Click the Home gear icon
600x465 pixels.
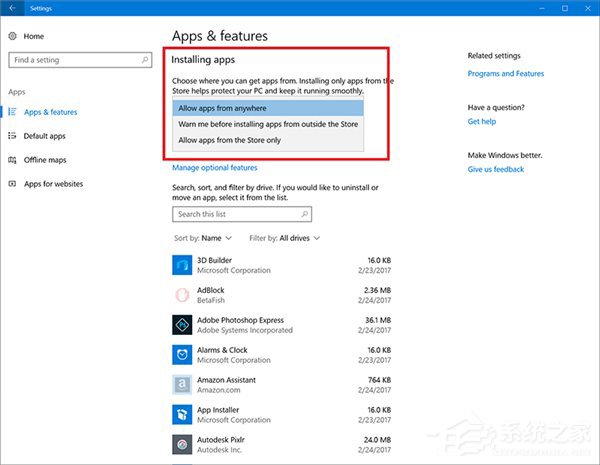12,36
